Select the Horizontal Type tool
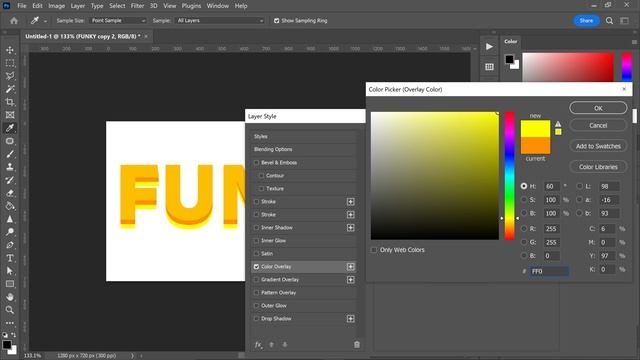 click(x=10, y=258)
